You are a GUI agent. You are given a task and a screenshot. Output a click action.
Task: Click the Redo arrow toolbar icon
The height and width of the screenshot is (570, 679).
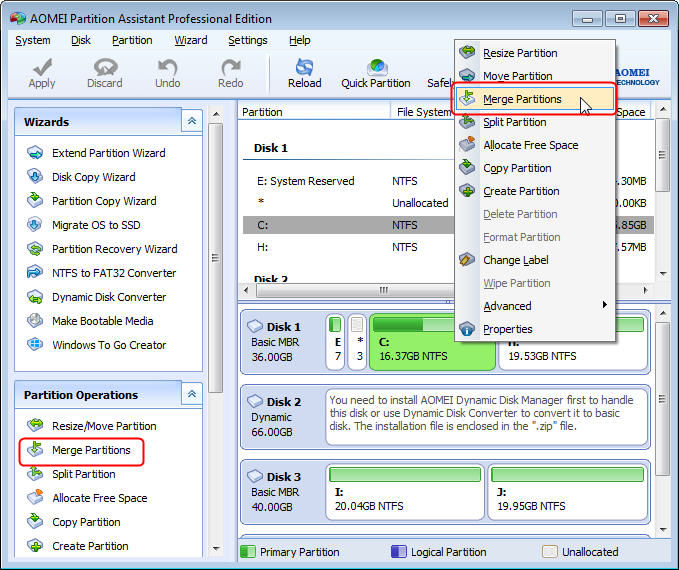[x=230, y=67]
